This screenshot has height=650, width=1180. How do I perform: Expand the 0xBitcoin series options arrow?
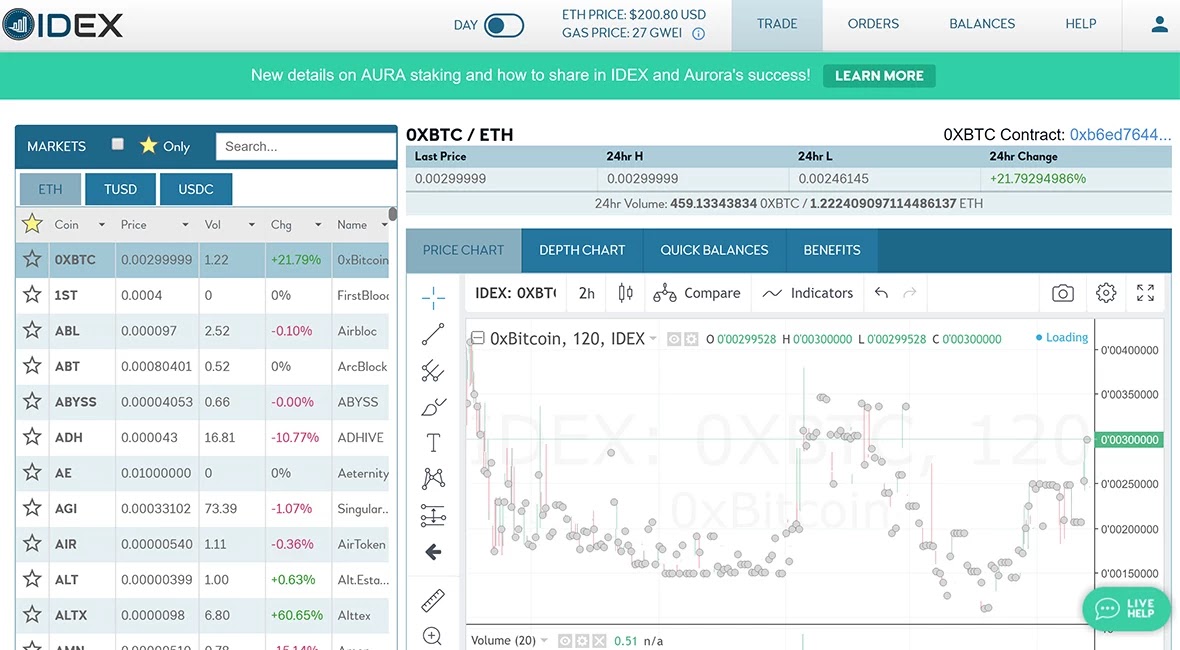(652, 339)
